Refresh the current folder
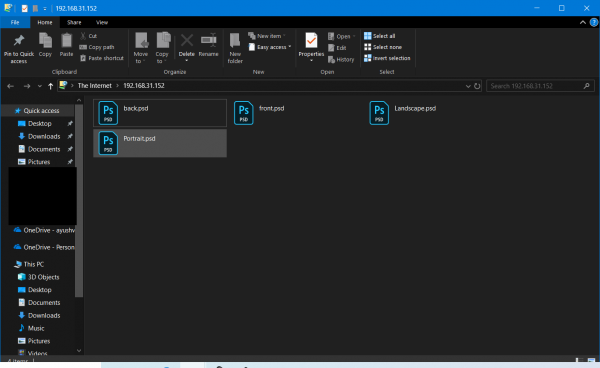Screen dimensions: 600x368 point(477,86)
